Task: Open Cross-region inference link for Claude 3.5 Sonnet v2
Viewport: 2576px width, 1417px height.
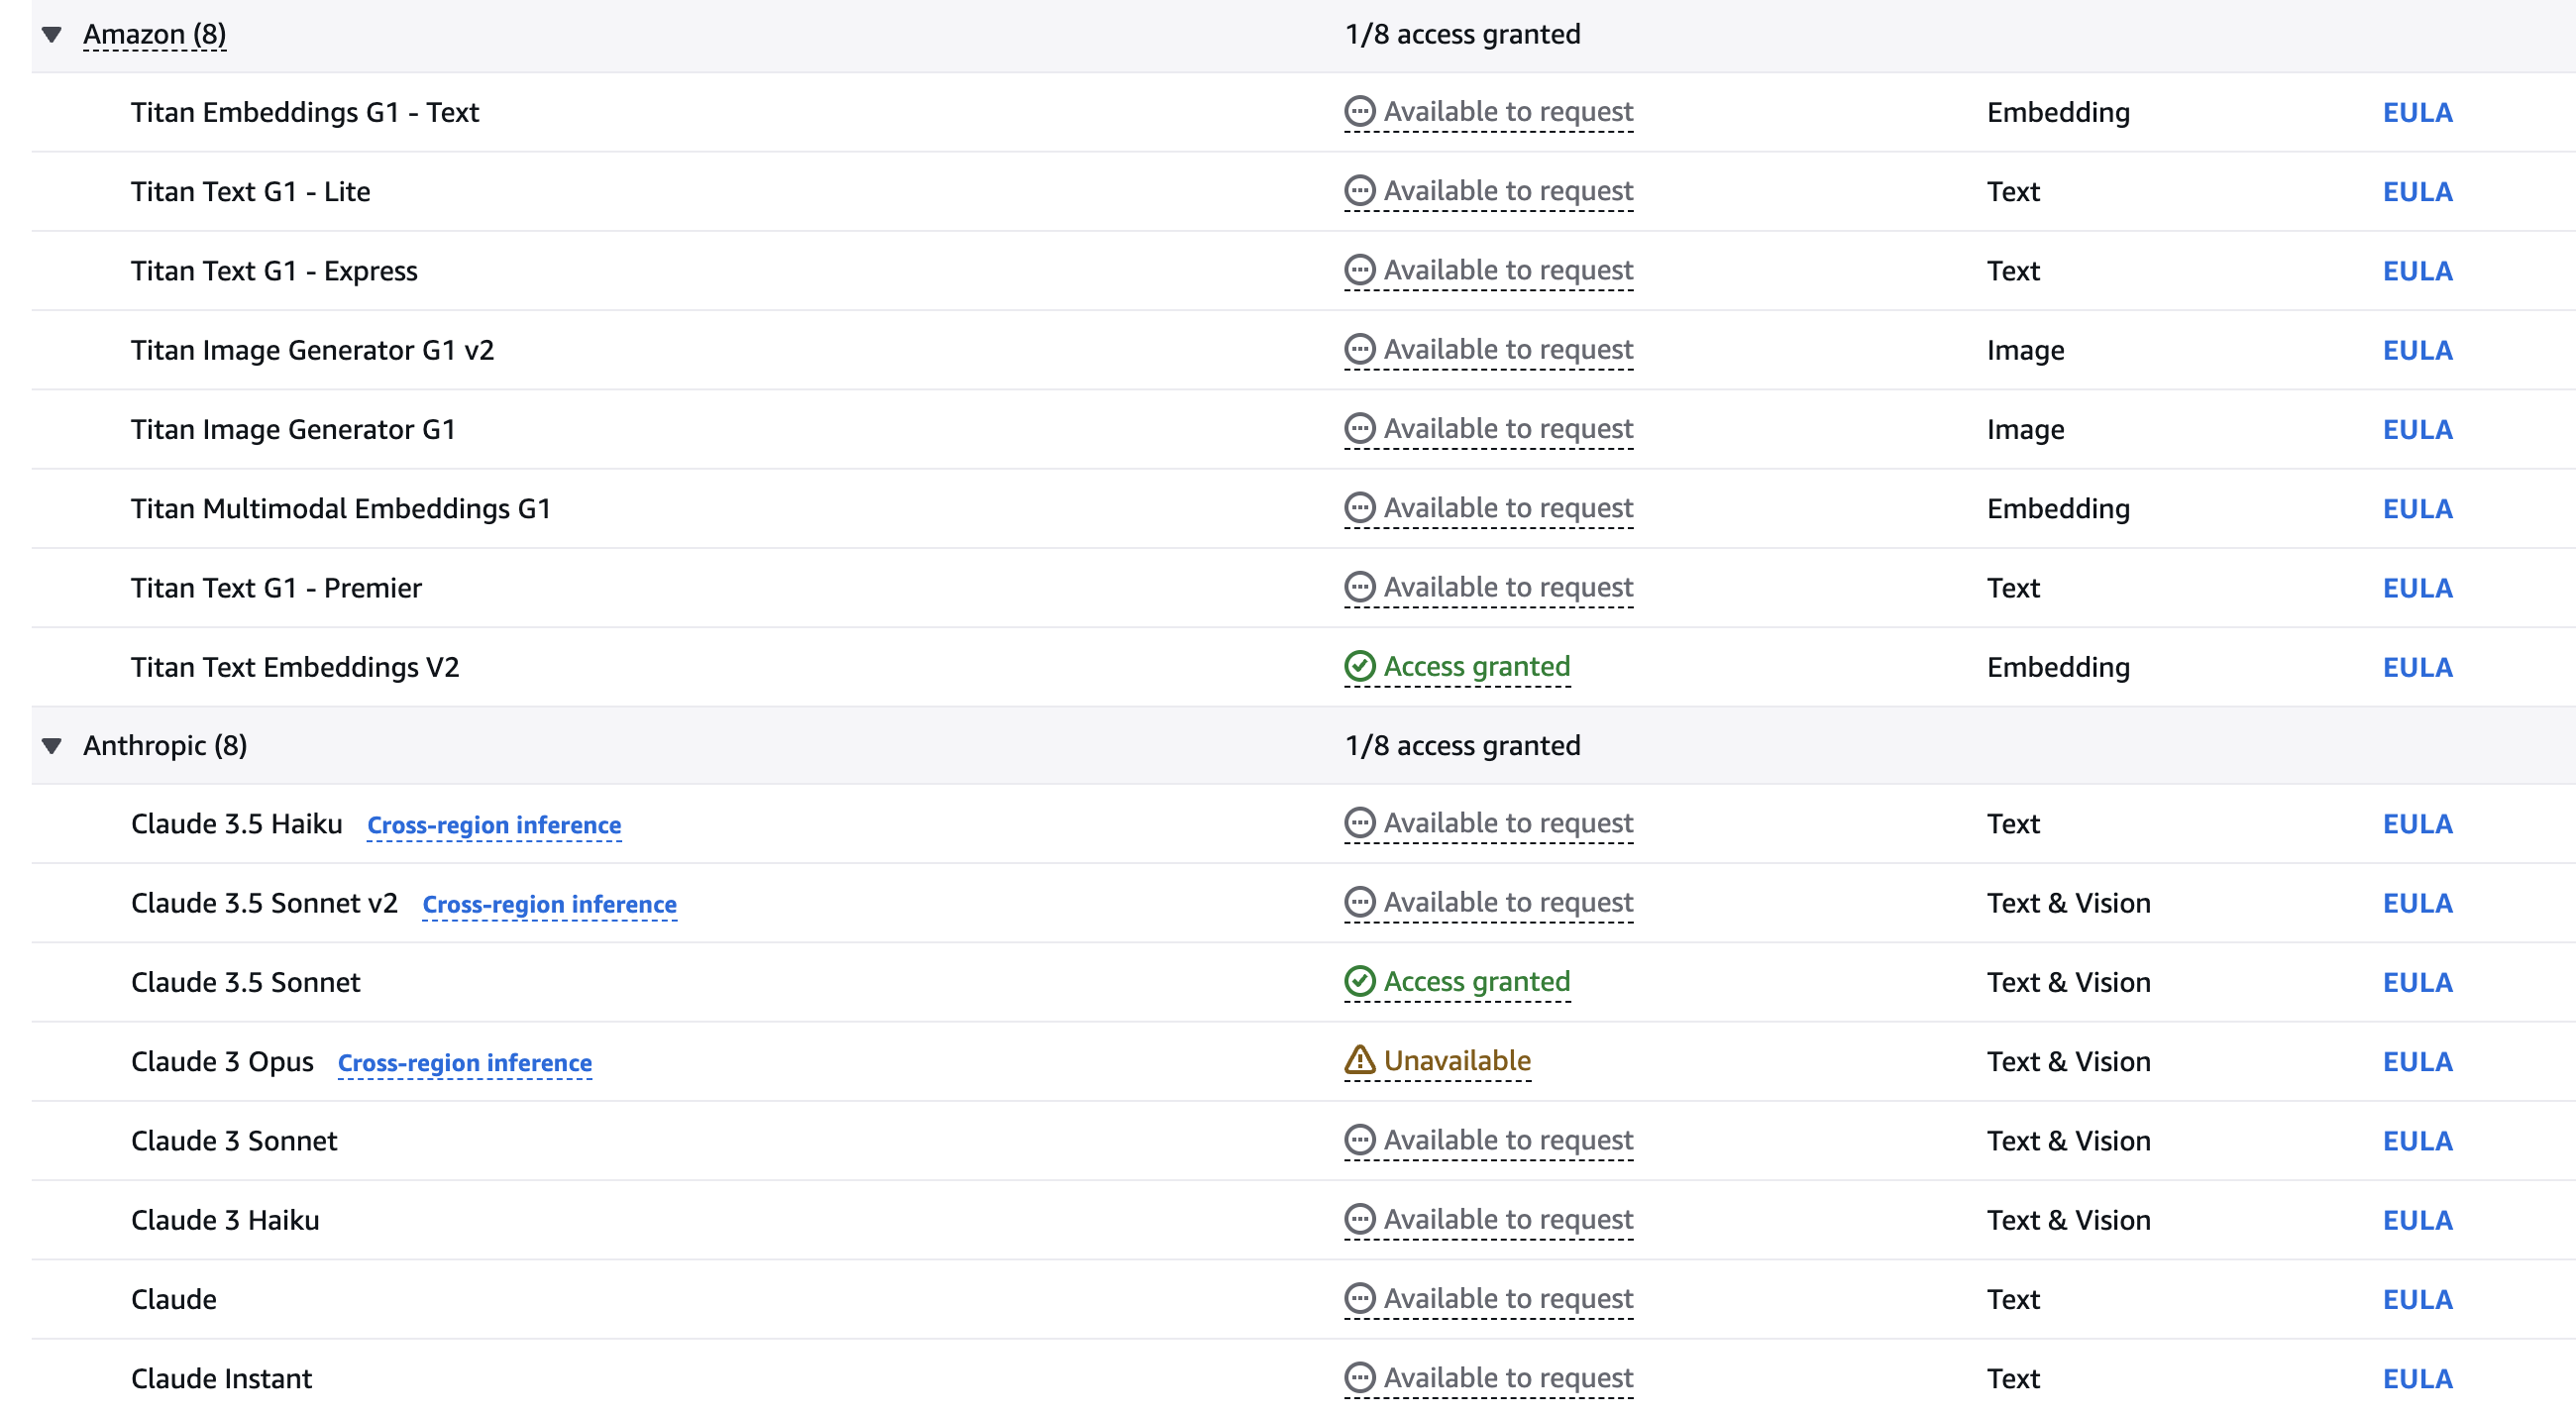Action: click(x=549, y=905)
